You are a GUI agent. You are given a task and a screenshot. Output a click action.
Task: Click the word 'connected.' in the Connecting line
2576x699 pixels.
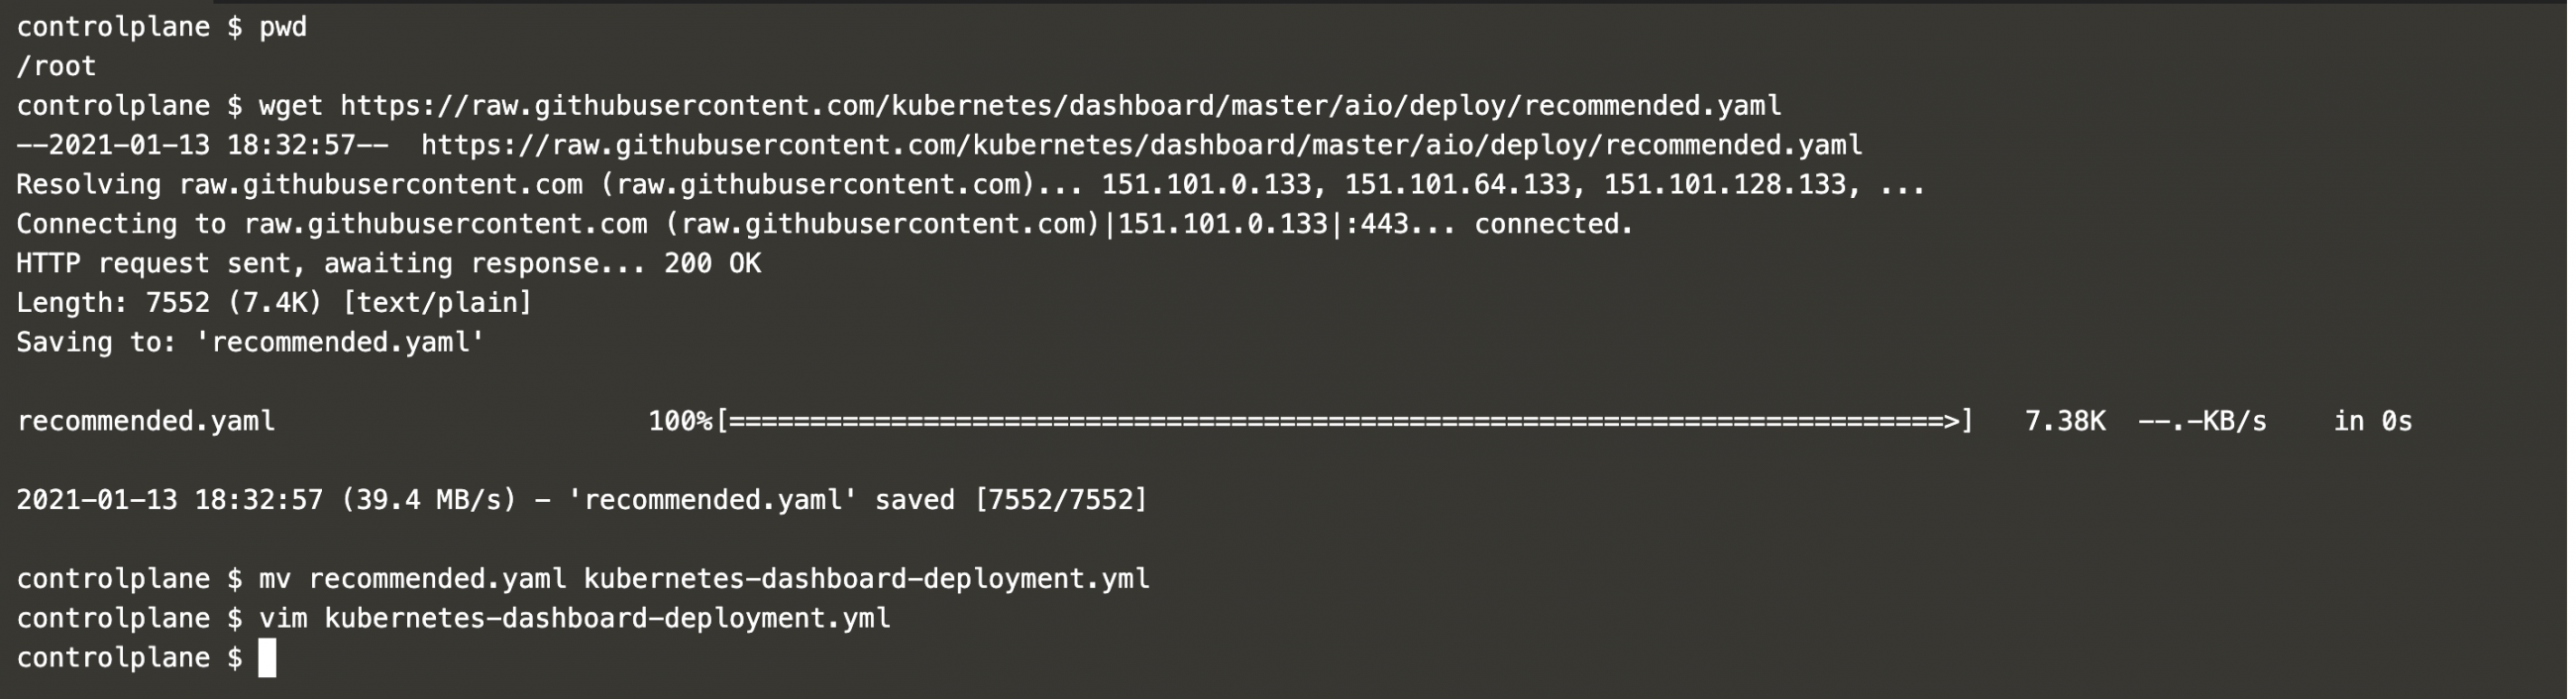point(1553,224)
